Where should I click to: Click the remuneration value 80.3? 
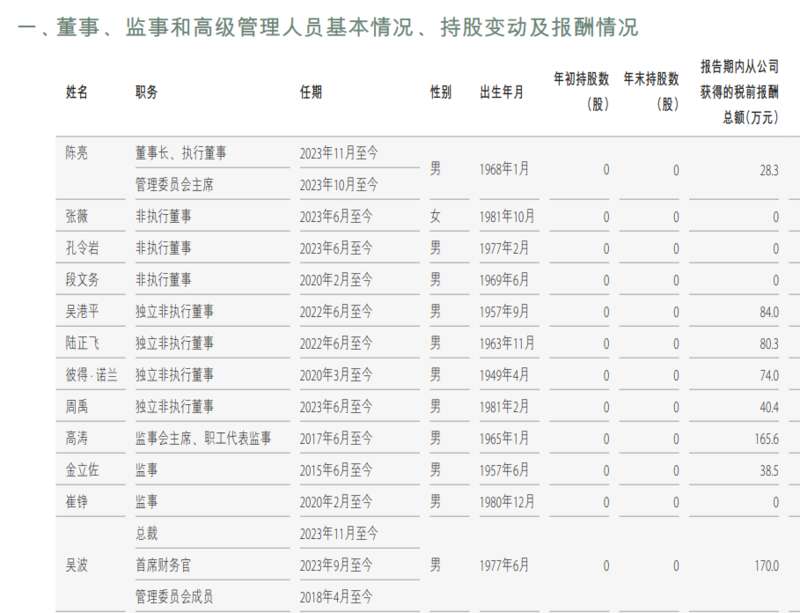click(x=769, y=344)
